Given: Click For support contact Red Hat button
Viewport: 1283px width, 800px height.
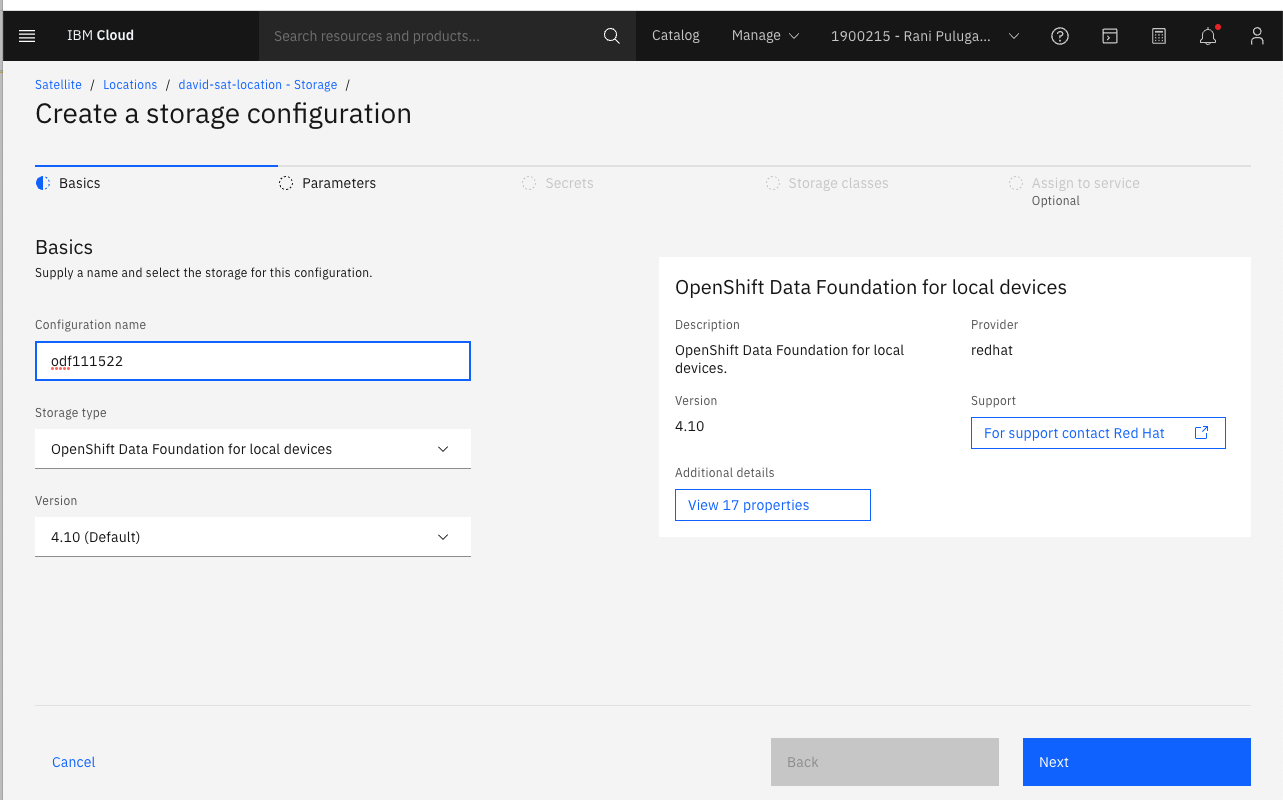Looking at the screenshot, I should click(x=1098, y=433).
